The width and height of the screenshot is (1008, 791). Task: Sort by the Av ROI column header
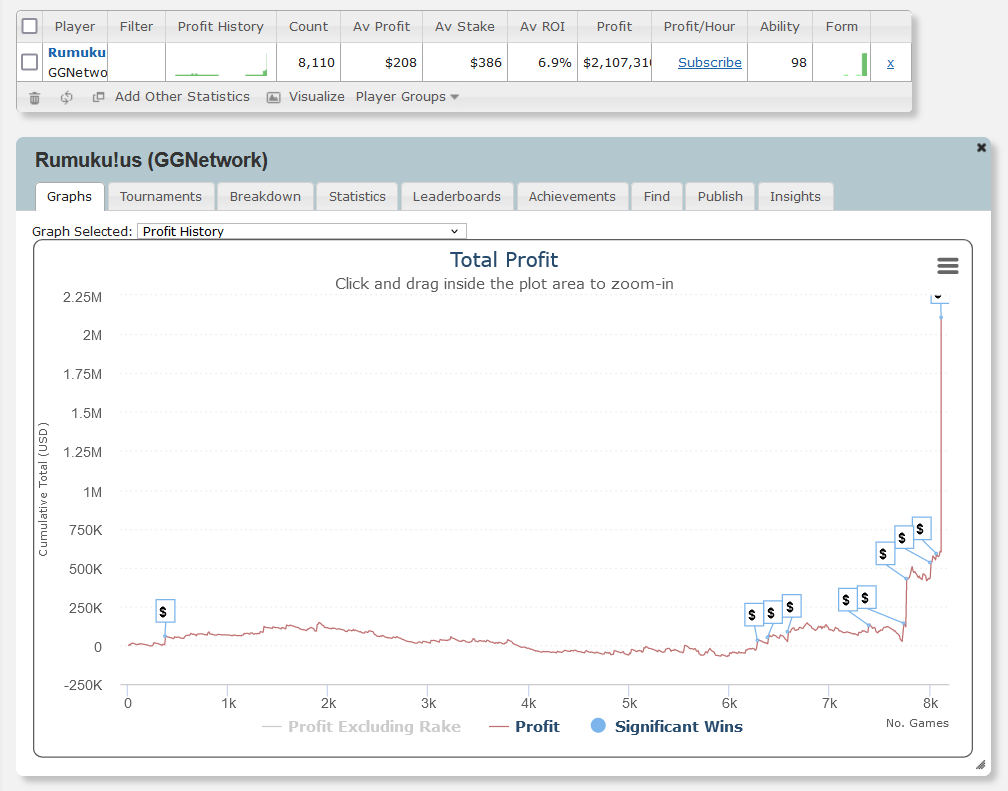click(542, 26)
